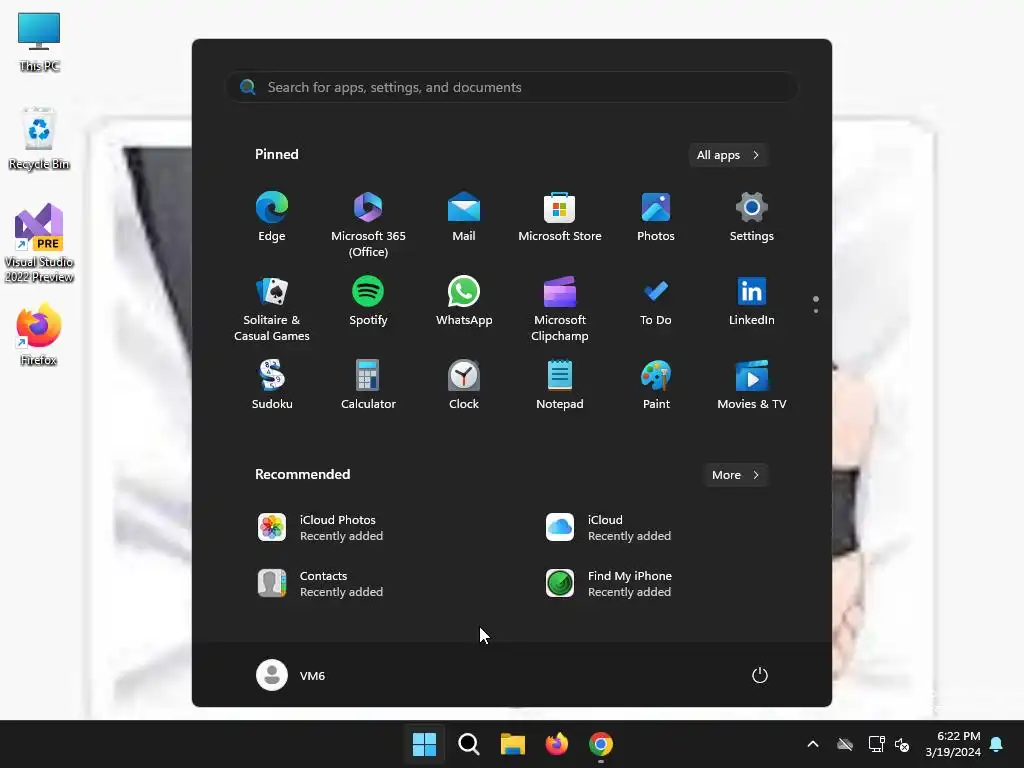Open Paint
Screen dimensions: 1024x768
tap(656, 385)
